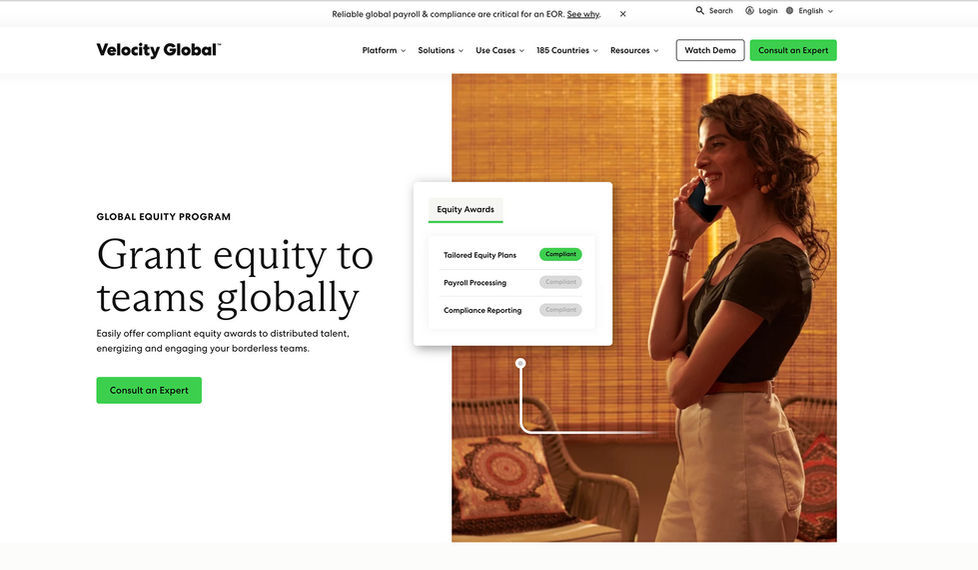The width and height of the screenshot is (978, 570).
Task: Click the Login user icon
Action: point(750,11)
